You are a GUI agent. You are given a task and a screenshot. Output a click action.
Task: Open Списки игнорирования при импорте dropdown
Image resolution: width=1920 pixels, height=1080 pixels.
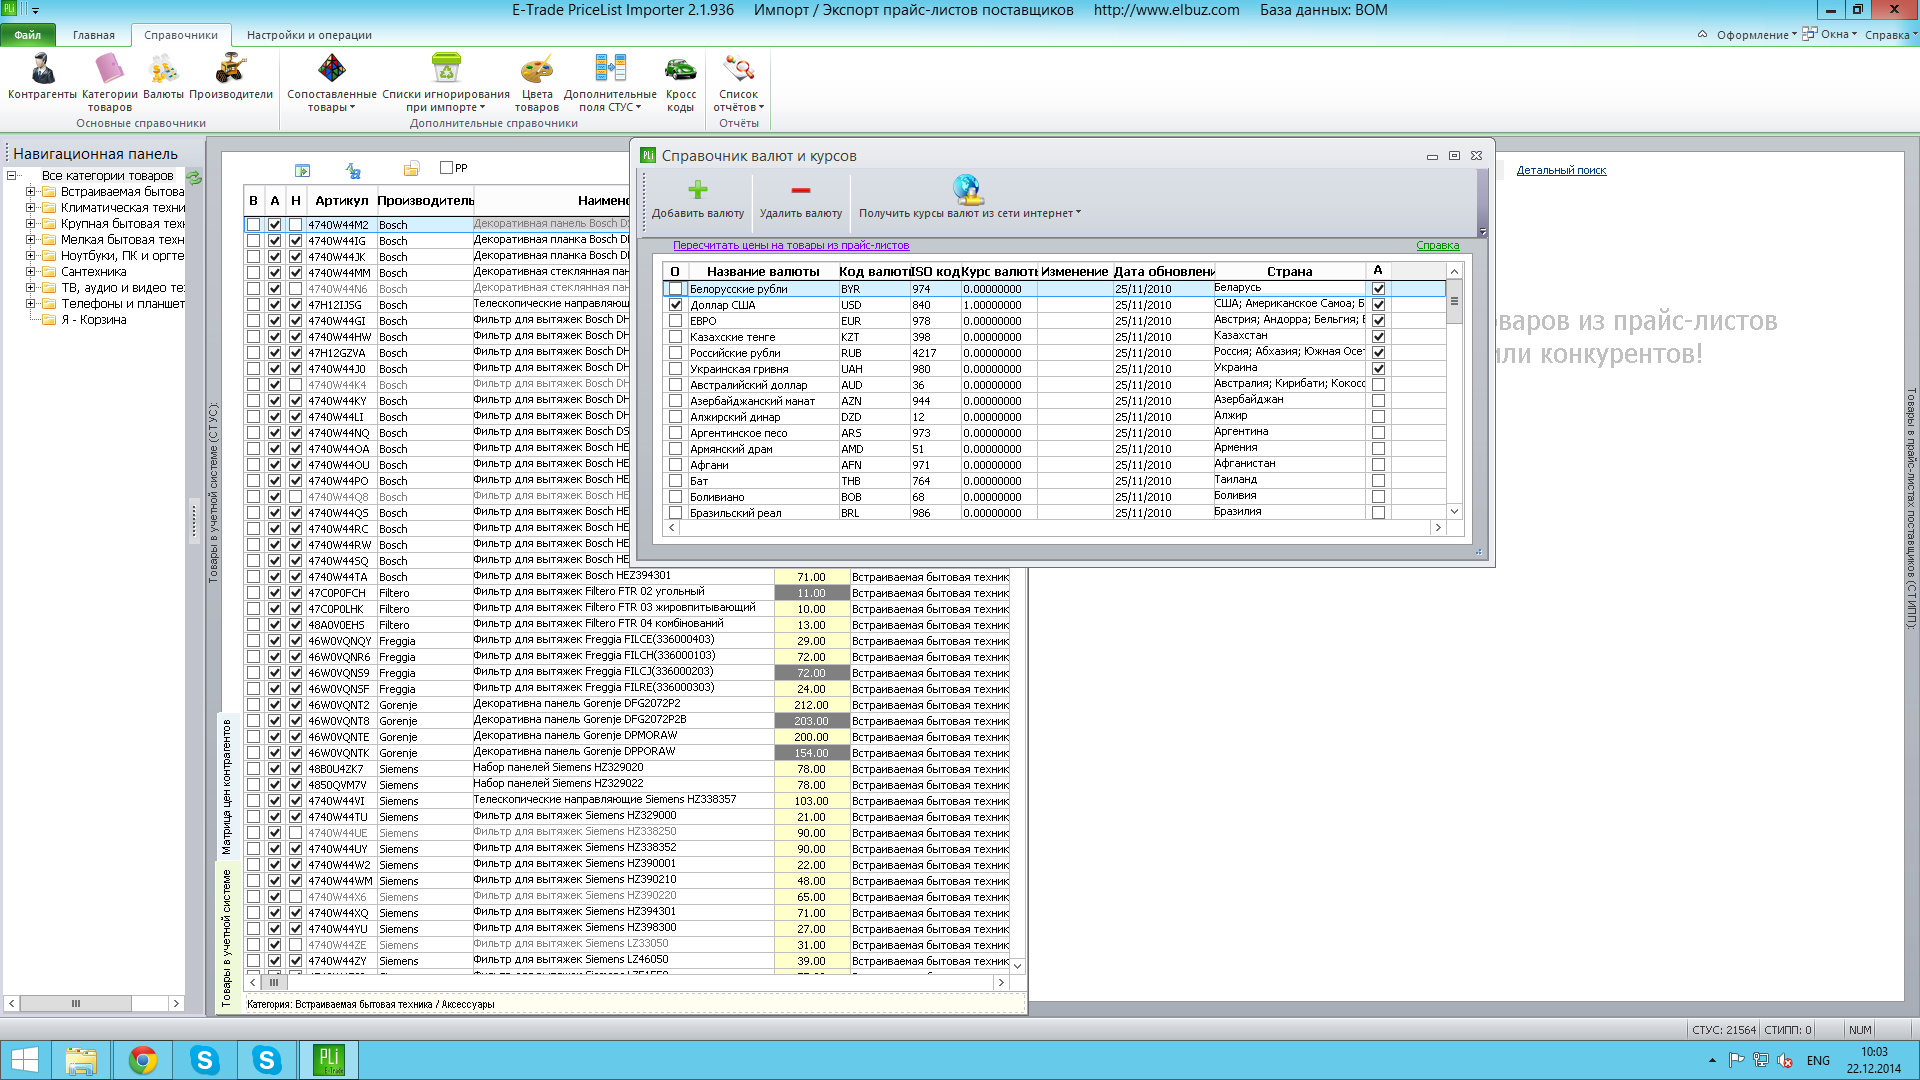[x=446, y=82]
